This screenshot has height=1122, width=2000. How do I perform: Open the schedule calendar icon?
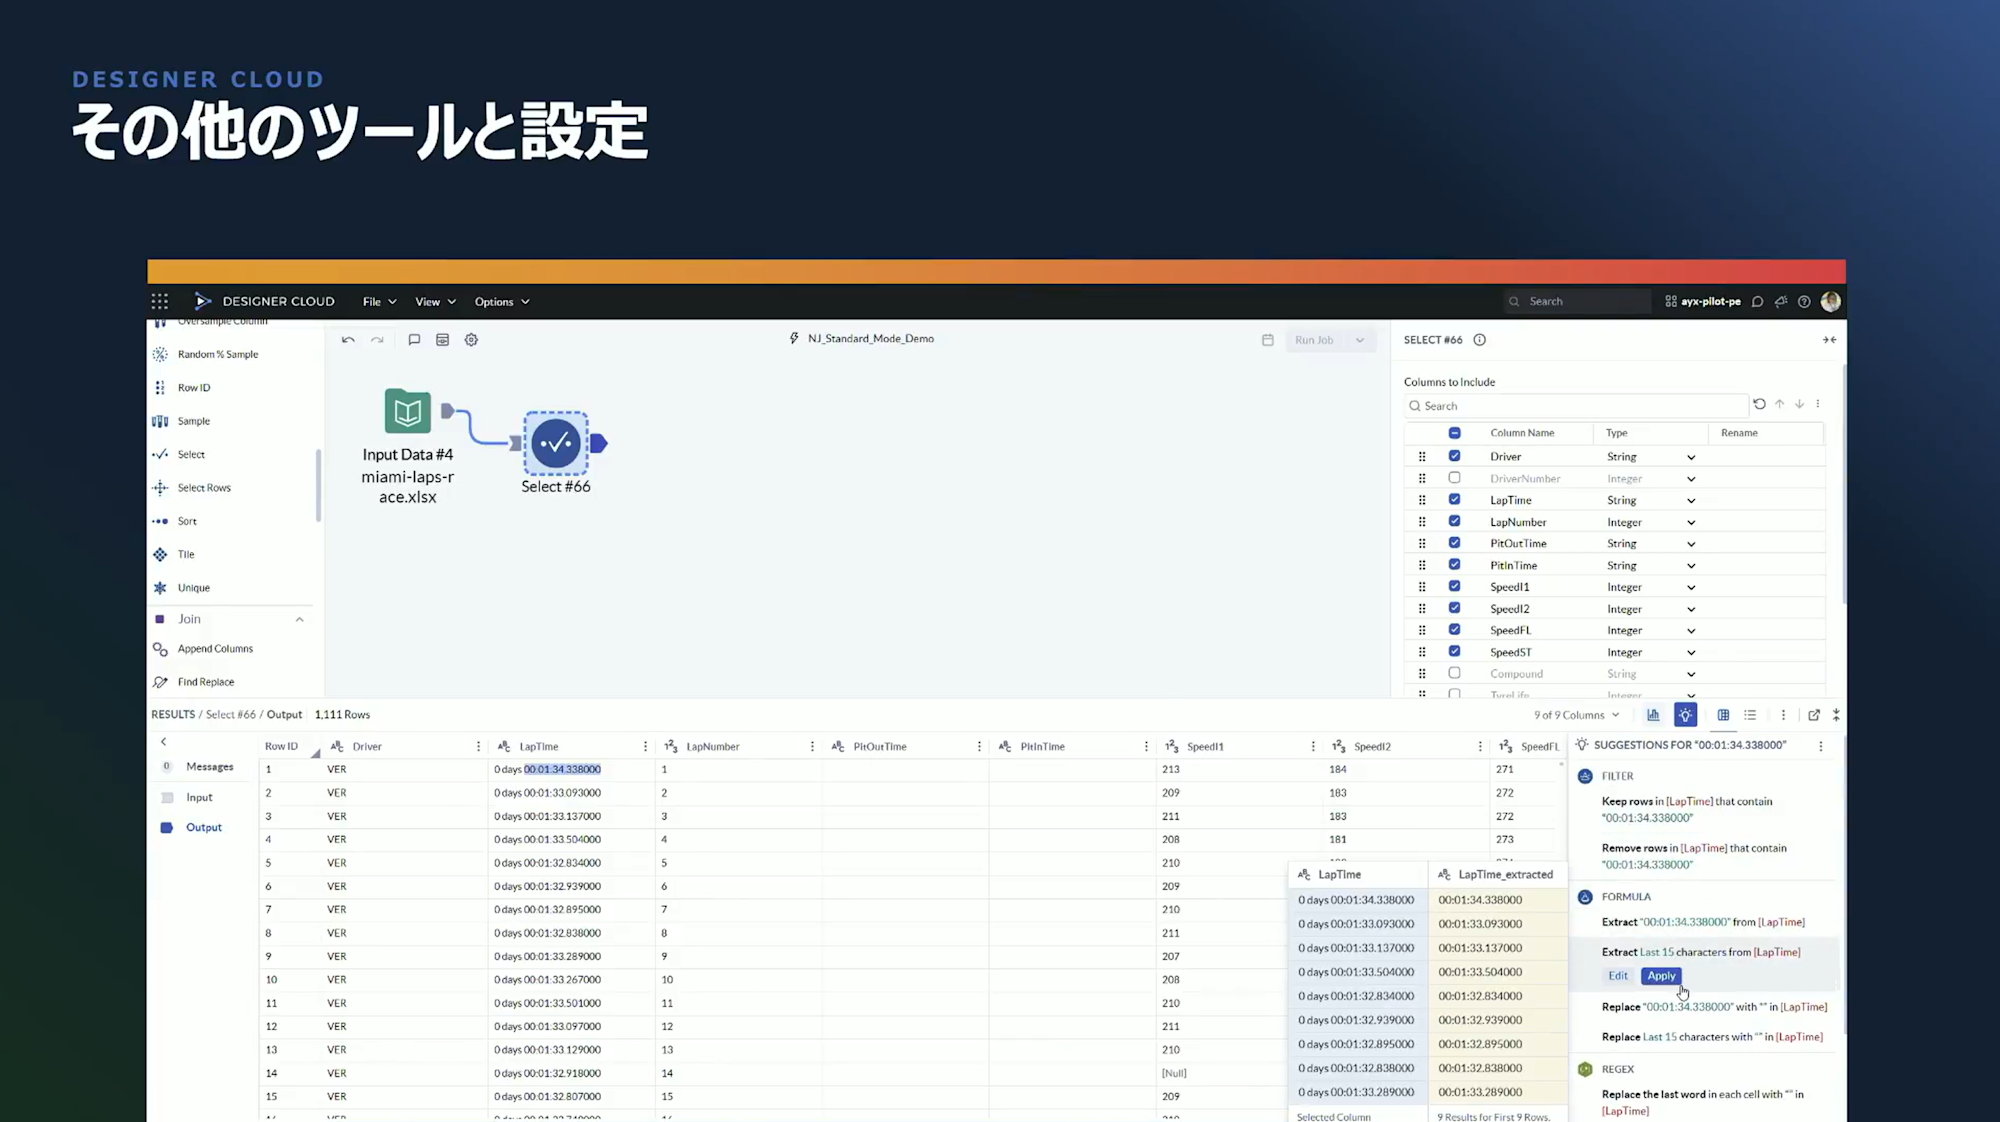tap(1267, 340)
